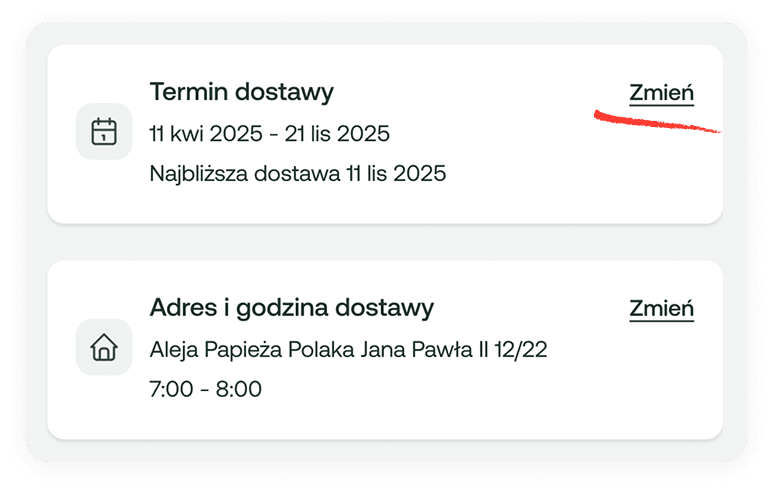
Task: Click the house number 12/22
Action: tap(520, 350)
